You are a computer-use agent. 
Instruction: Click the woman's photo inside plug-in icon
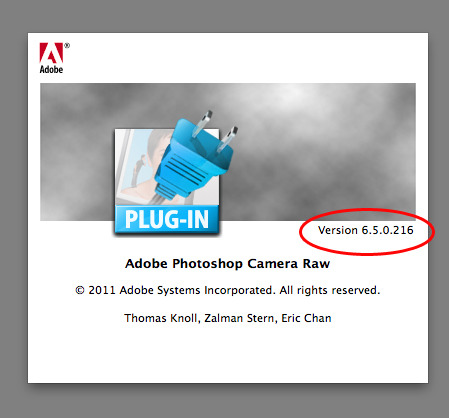[x=142, y=165]
